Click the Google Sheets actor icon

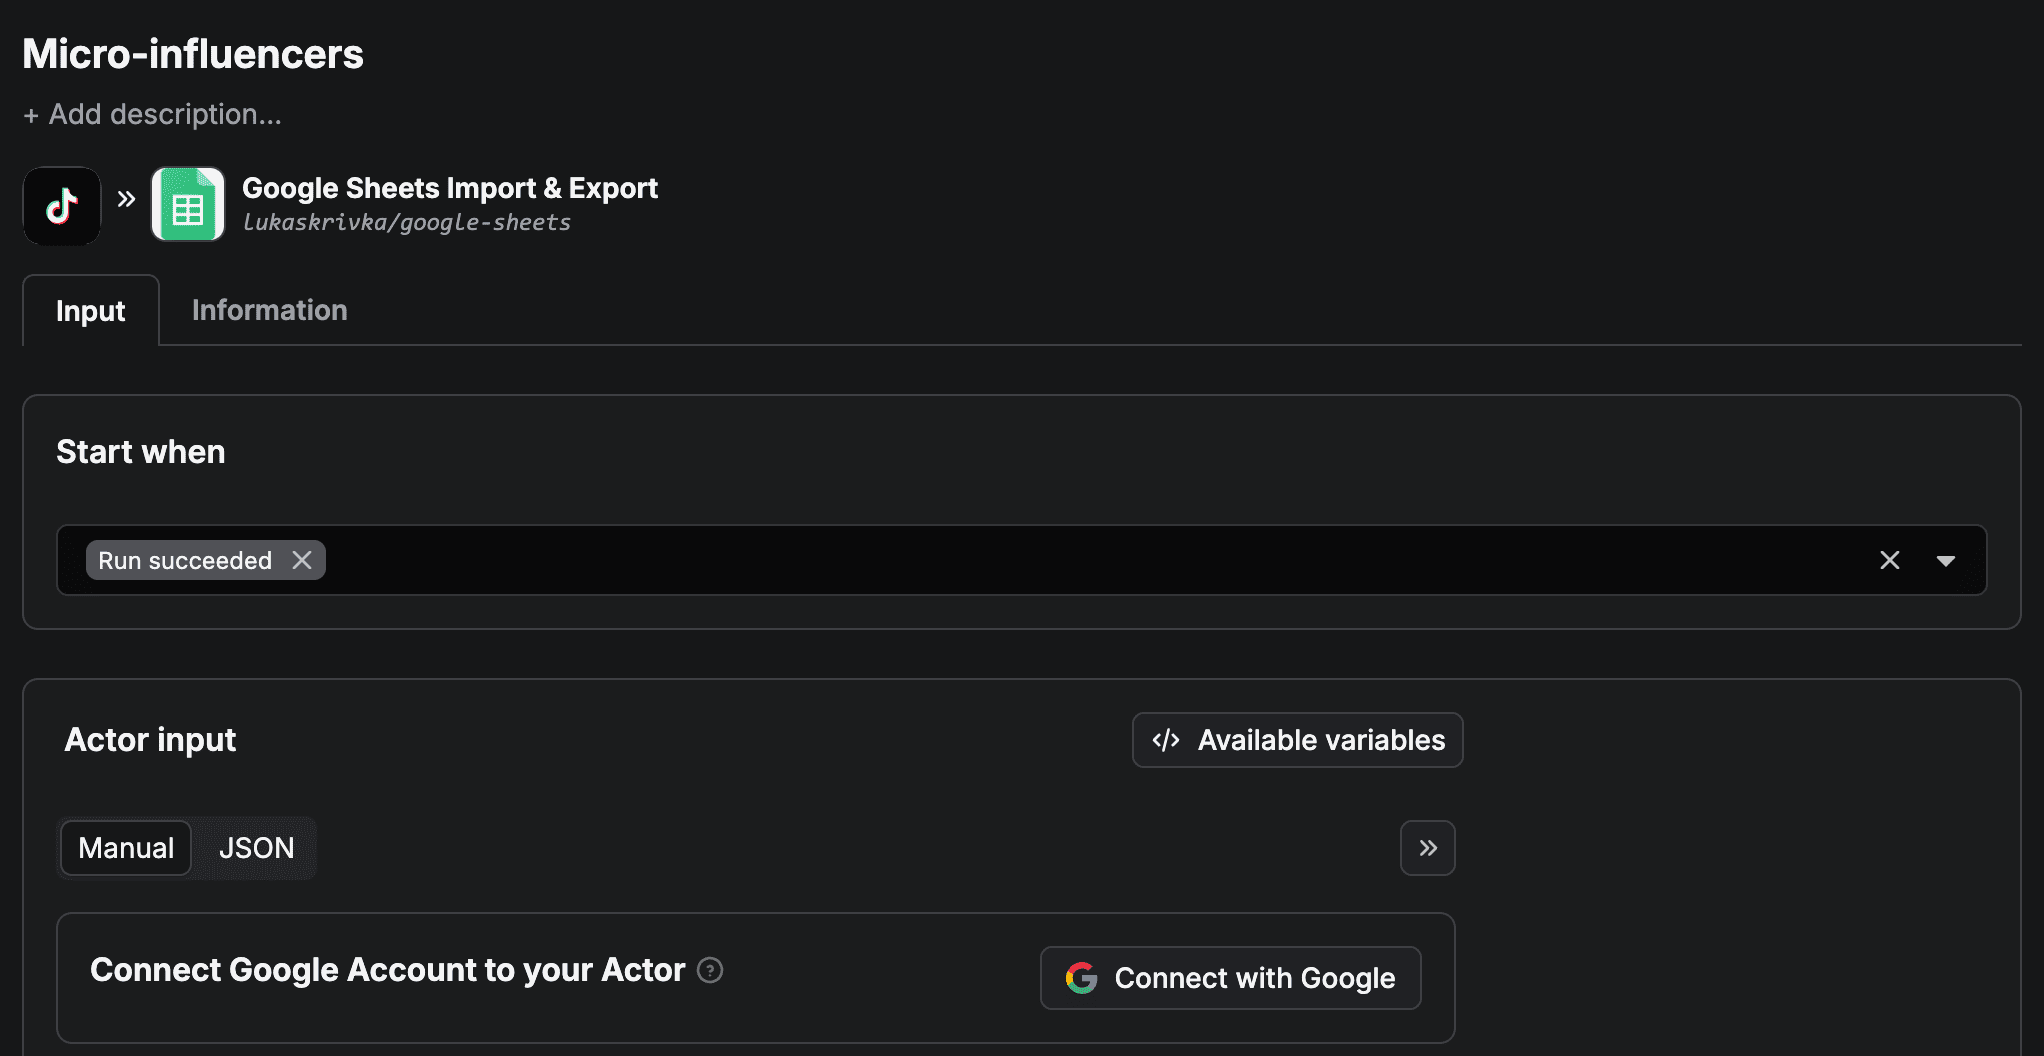point(187,204)
